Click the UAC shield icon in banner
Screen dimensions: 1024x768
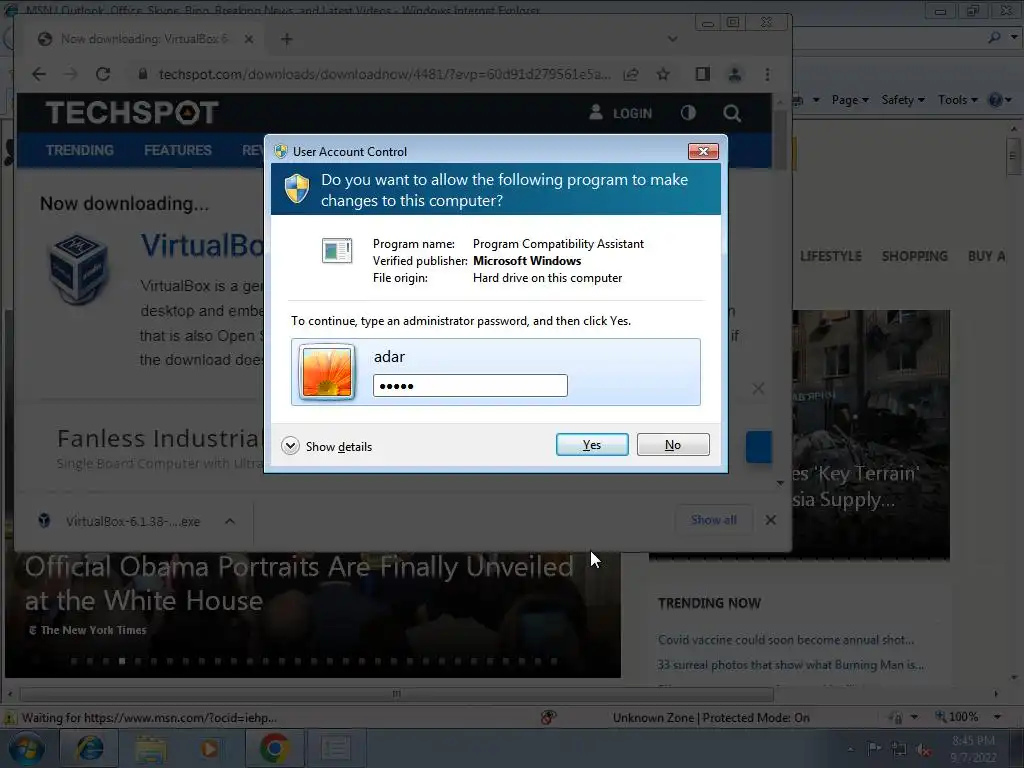297,189
